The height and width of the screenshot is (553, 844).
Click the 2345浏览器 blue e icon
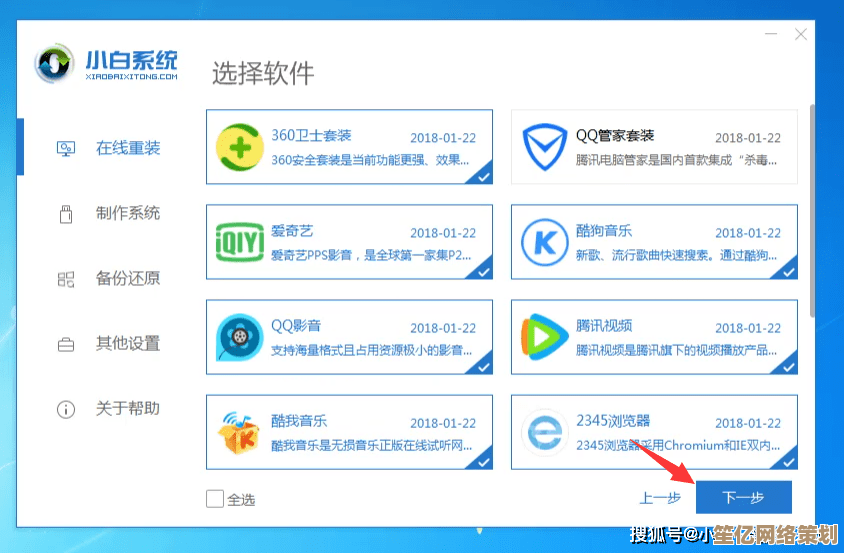tap(545, 432)
